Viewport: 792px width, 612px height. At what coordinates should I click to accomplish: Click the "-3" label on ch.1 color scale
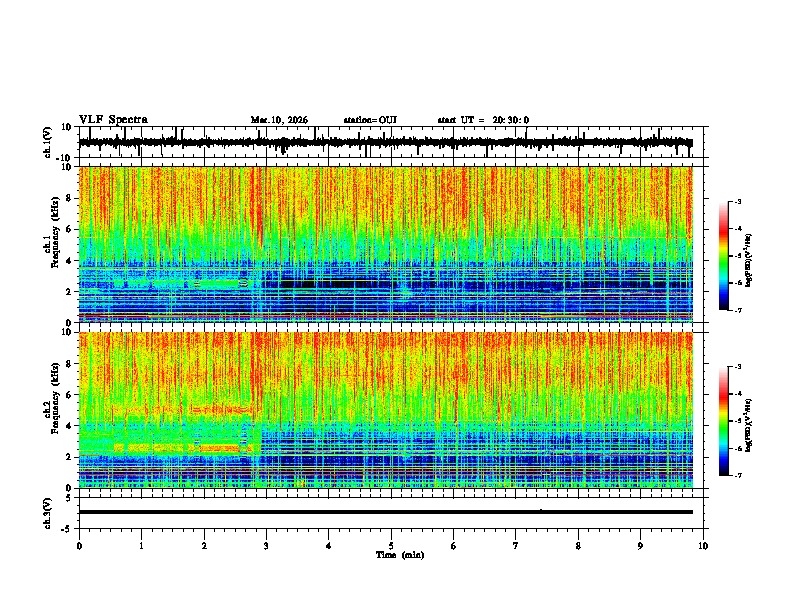737,201
